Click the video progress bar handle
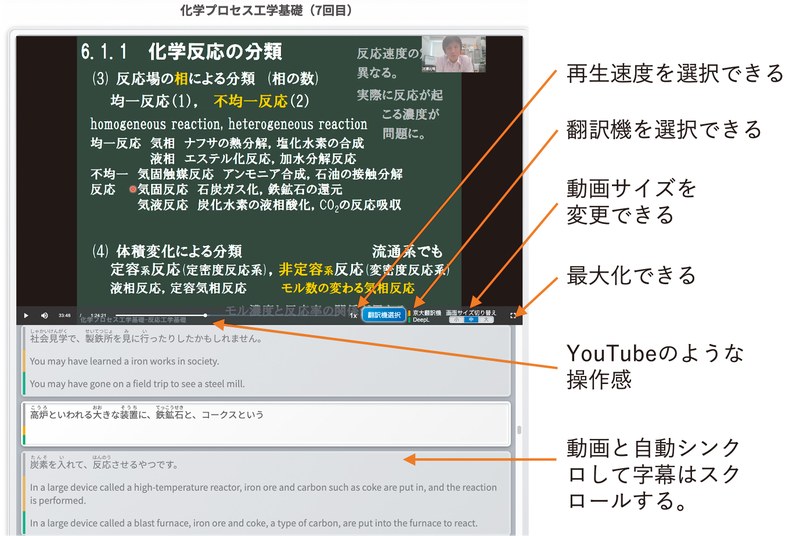This screenshot has height=536, width=800. (206, 315)
